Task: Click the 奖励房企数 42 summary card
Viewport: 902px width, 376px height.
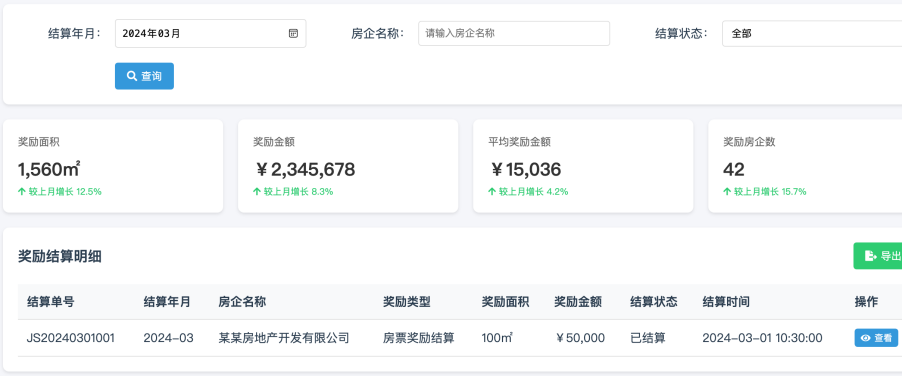Action: [805, 166]
